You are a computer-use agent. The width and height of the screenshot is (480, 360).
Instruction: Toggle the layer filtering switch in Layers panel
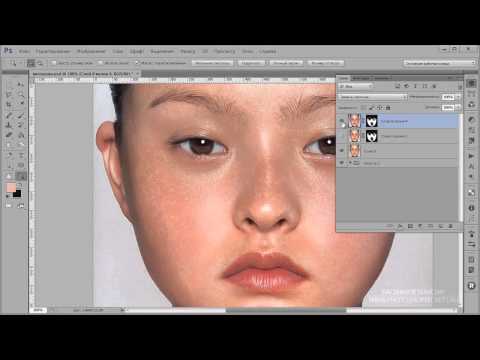click(460, 87)
